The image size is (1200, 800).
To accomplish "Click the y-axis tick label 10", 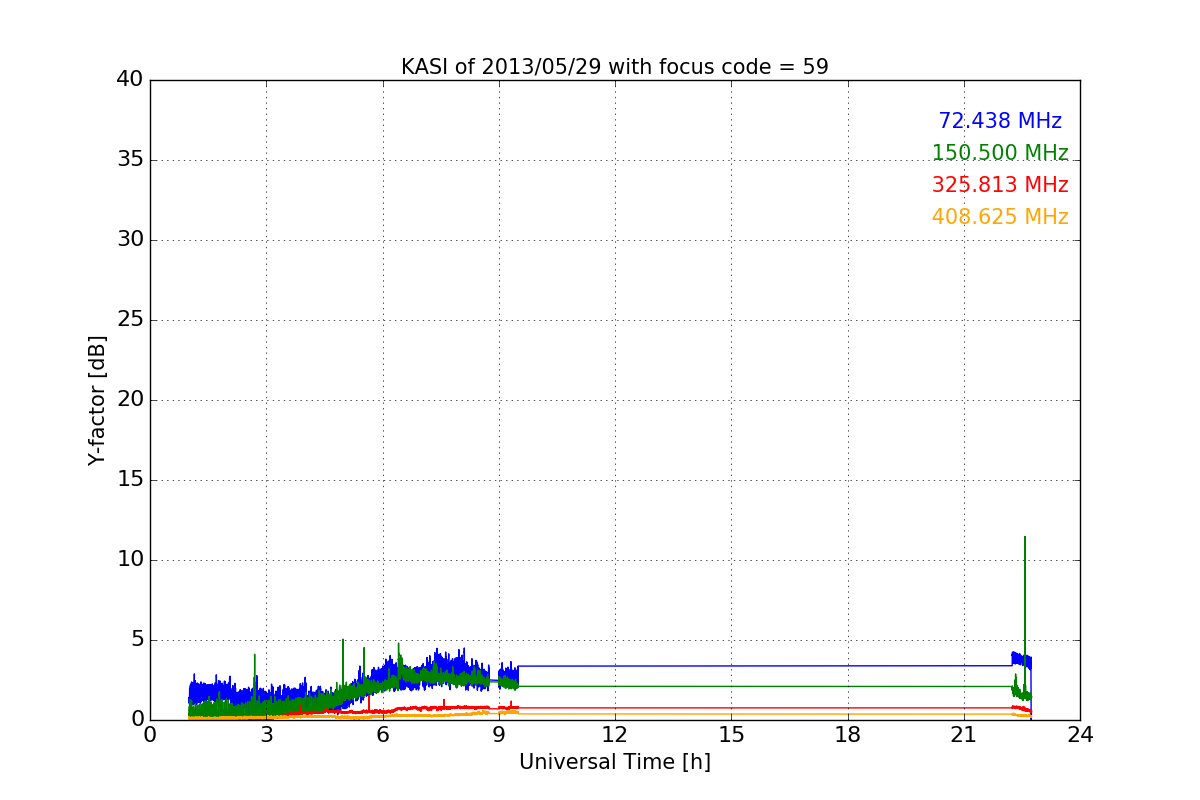I will 129,560.
